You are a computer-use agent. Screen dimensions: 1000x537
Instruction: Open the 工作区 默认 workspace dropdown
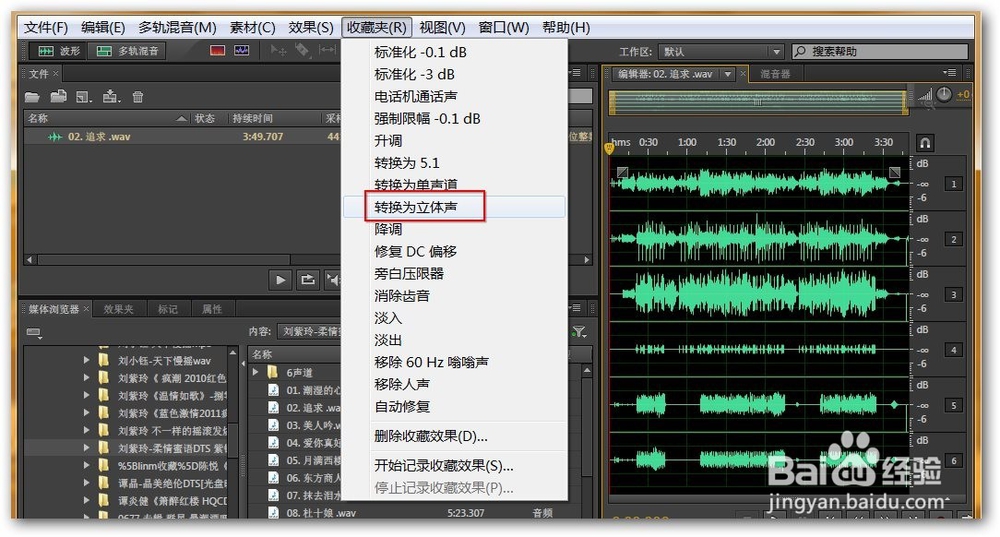click(x=721, y=51)
